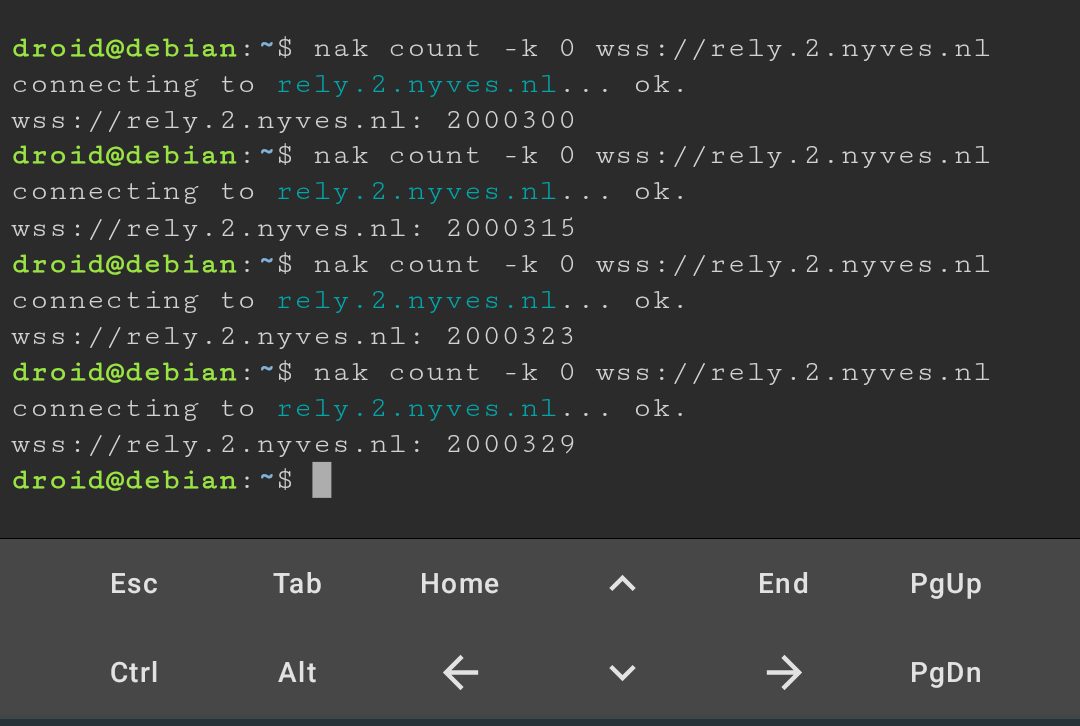Tap the right arrow key icon
Viewport: 1080px width, 726px height.
[784, 672]
